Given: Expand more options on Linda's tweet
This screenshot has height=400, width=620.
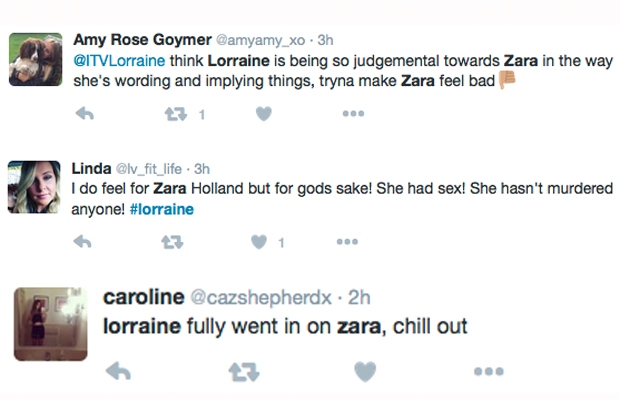Looking at the screenshot, I should point(347,242).
